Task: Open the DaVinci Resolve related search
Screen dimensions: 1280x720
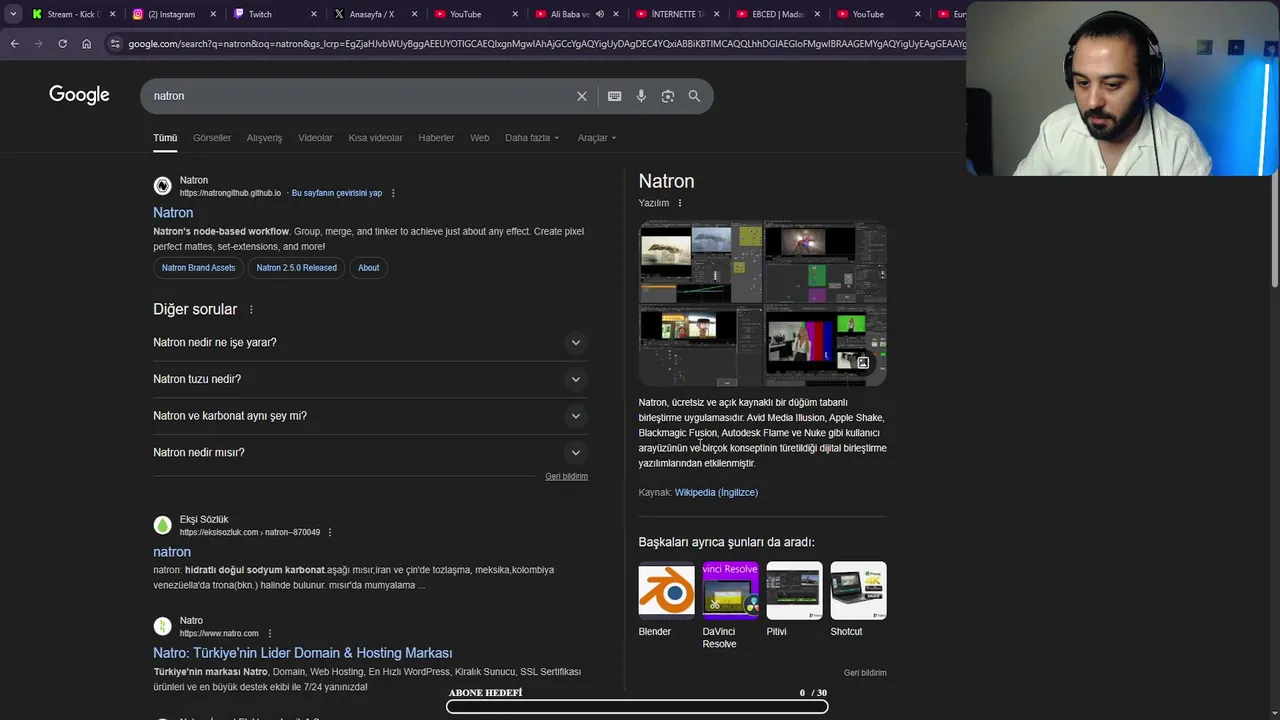Action: [730, 606]
